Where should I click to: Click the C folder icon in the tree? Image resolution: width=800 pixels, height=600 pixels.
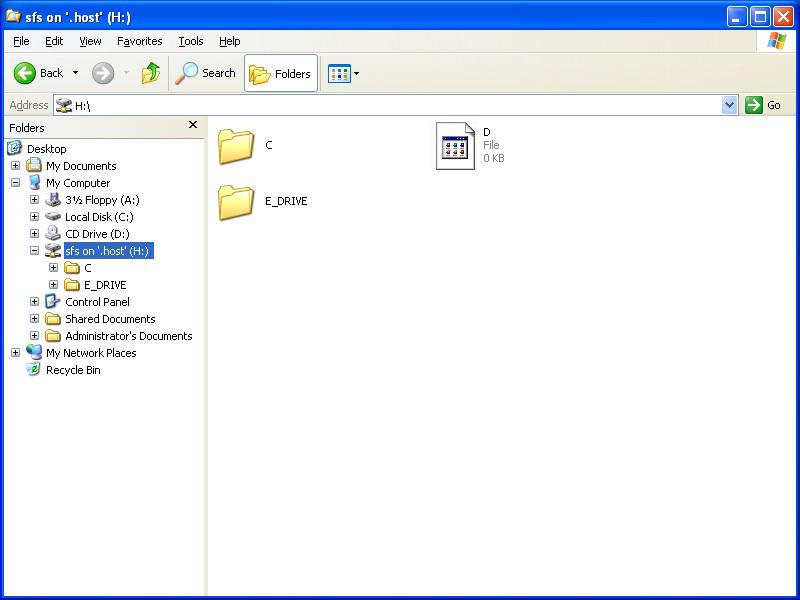click(x=72, y=268)
